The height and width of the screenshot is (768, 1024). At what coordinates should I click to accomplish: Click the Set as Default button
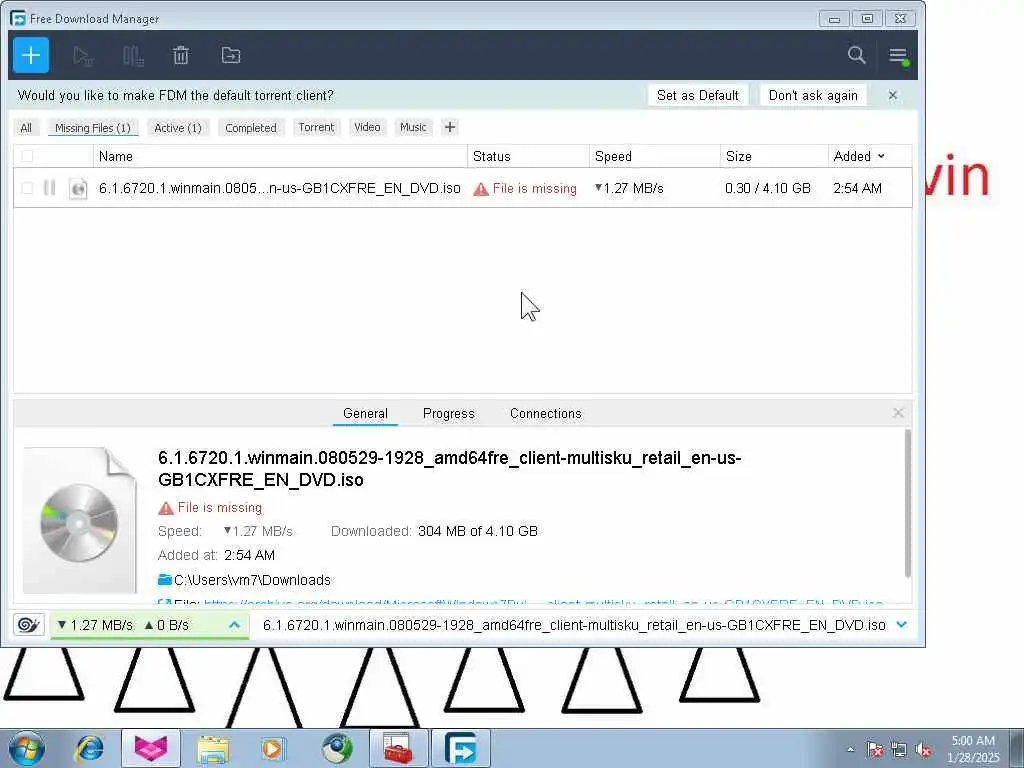pyautogui.click(x=697, y=95)
